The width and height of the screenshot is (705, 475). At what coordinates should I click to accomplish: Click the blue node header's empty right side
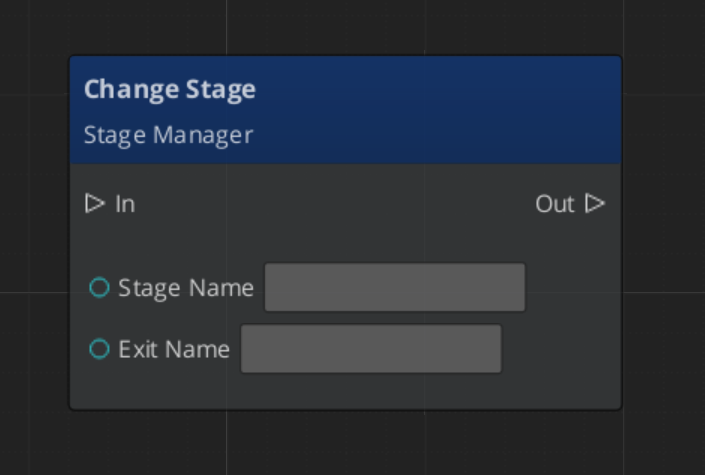(x=480, y=110)
